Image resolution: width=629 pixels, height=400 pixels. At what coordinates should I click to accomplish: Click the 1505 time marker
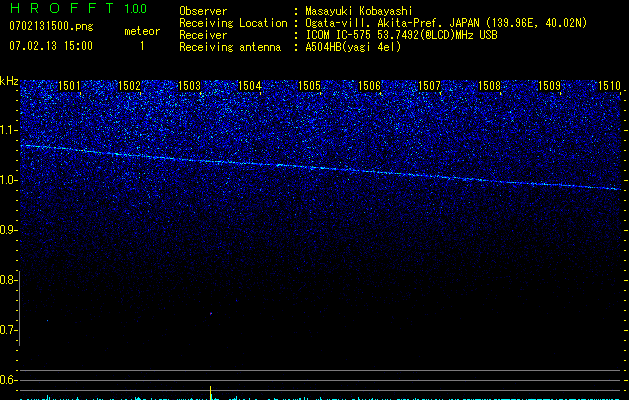point(309,86)
